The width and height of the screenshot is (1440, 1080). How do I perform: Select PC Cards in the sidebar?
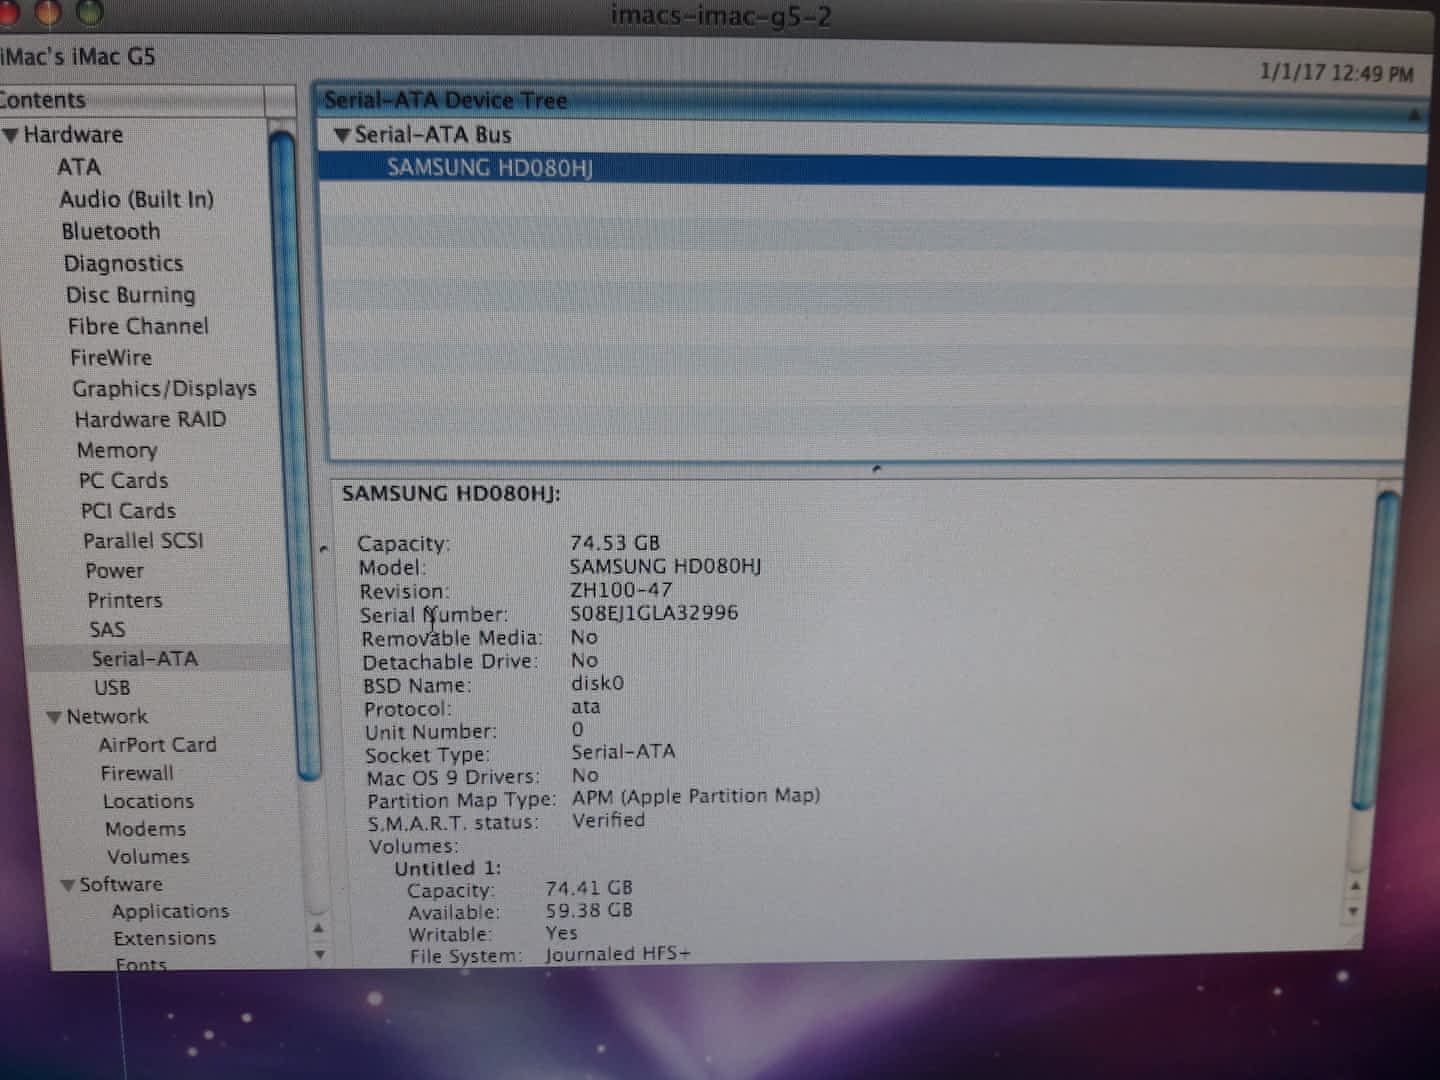(x=124, y=480)
